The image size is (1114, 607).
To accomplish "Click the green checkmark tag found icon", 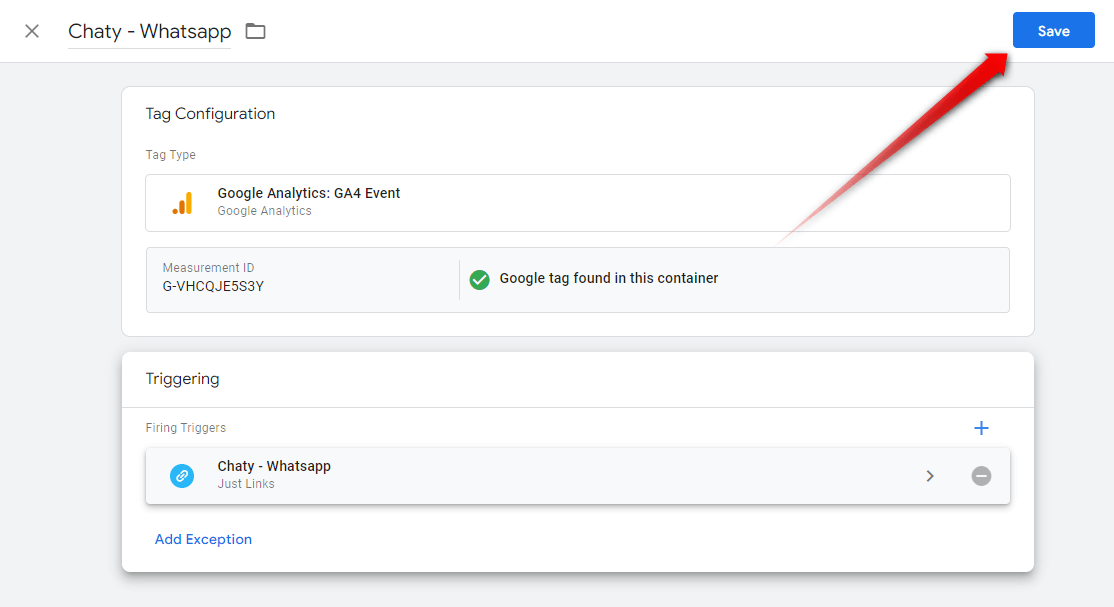I will point(480,279).
